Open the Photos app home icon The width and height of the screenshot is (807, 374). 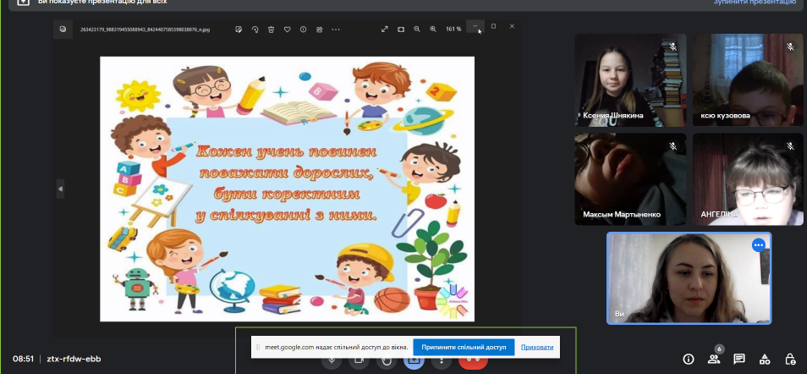tap(63, 29)
